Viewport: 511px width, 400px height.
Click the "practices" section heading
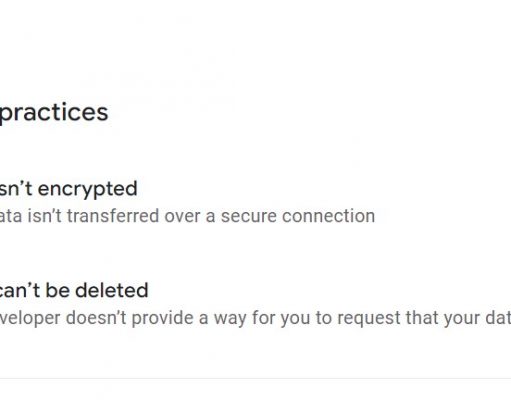point(54,113)
